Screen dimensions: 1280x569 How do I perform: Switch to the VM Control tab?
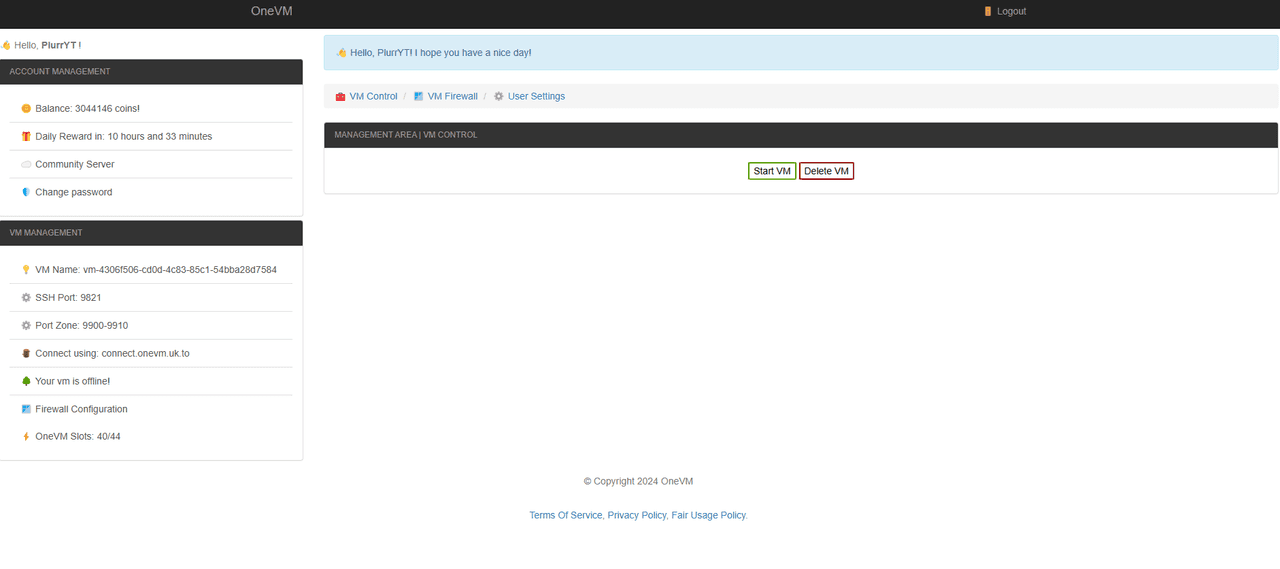coord(373,96)
